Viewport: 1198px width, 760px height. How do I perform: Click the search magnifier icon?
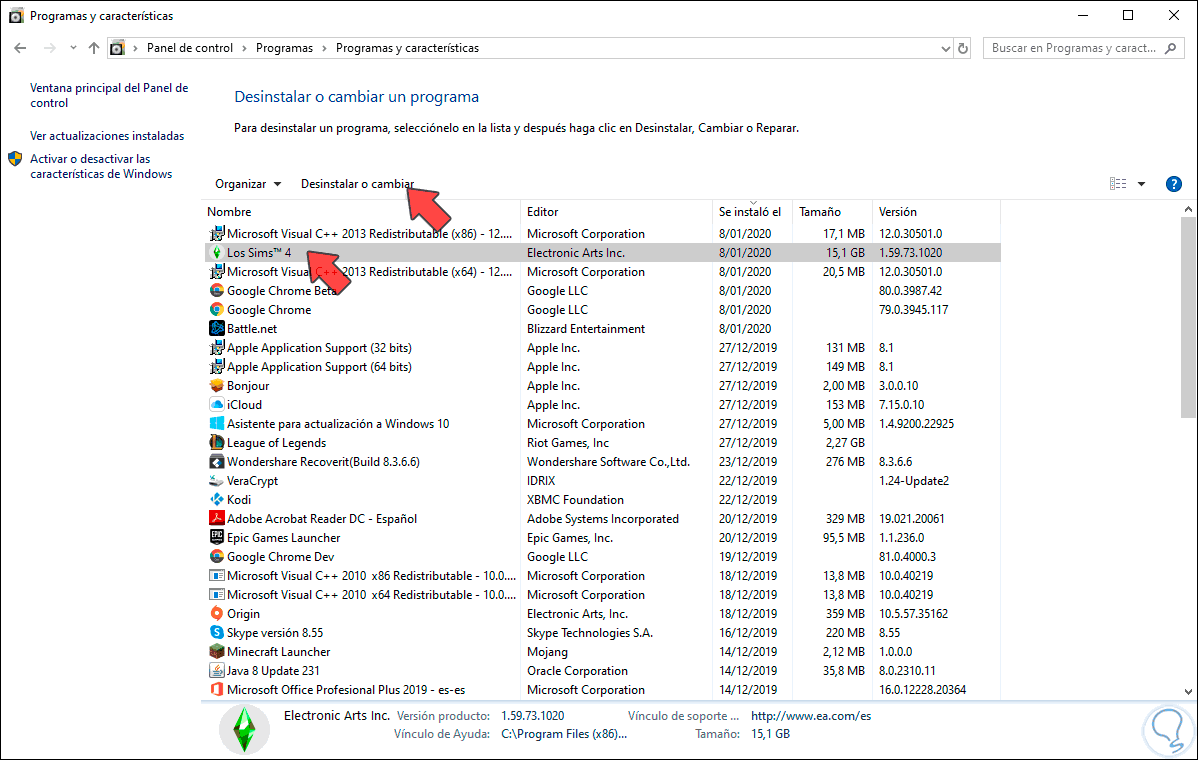[x=1170, y=48]
